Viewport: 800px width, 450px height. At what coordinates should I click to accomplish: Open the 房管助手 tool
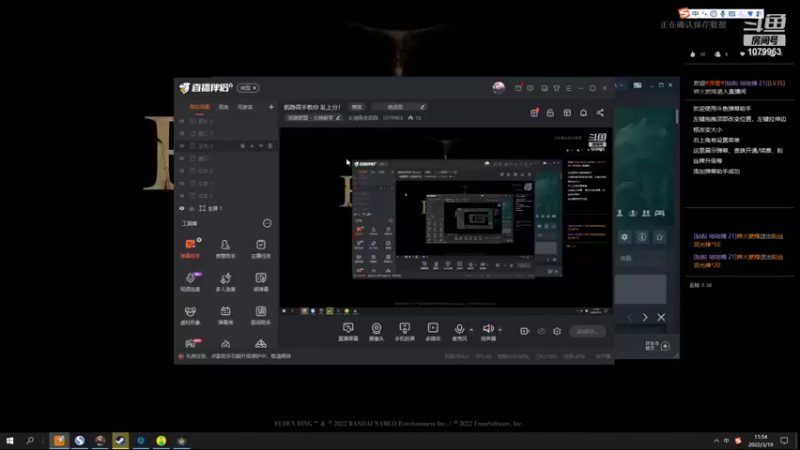click(x=225, y=248)
